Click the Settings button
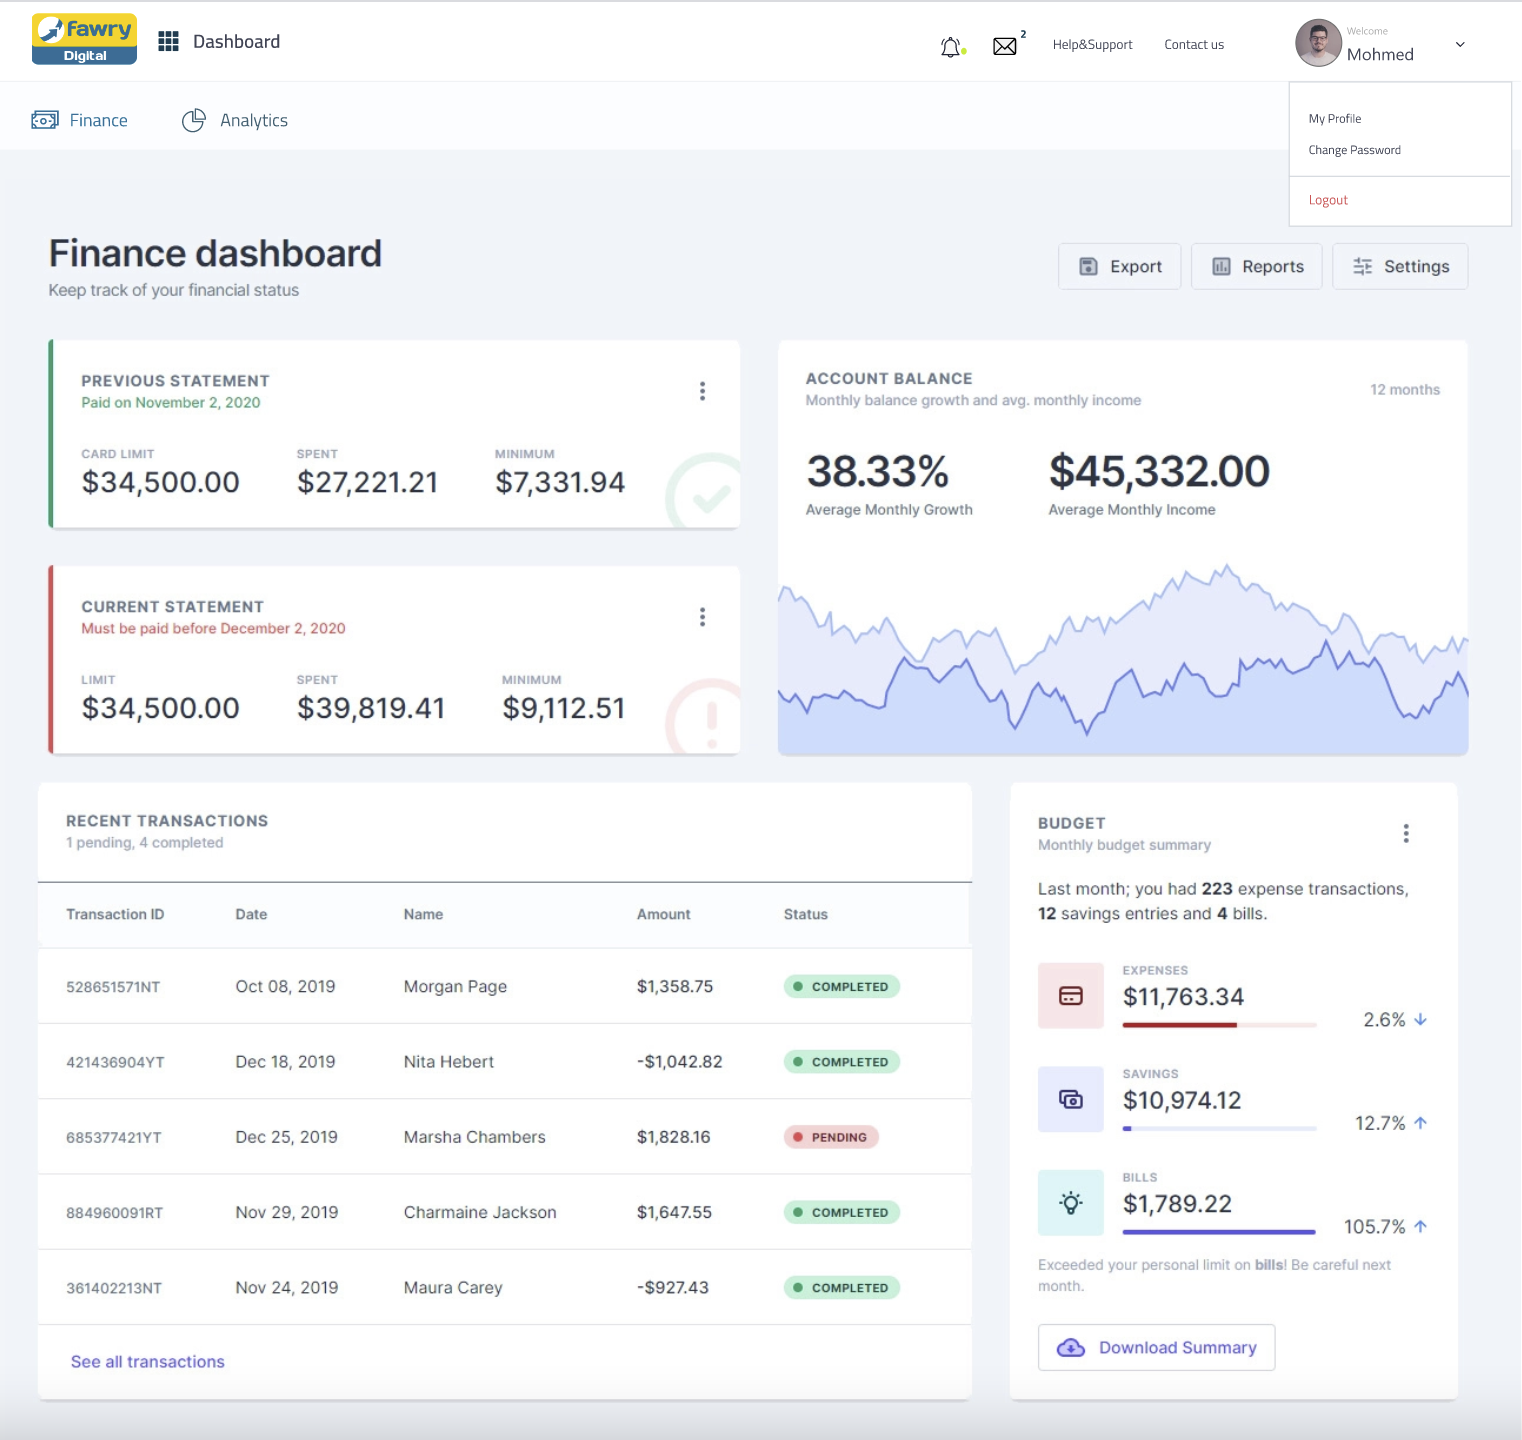This screenshot has width=1522, height=1440. coord(1400,266)
